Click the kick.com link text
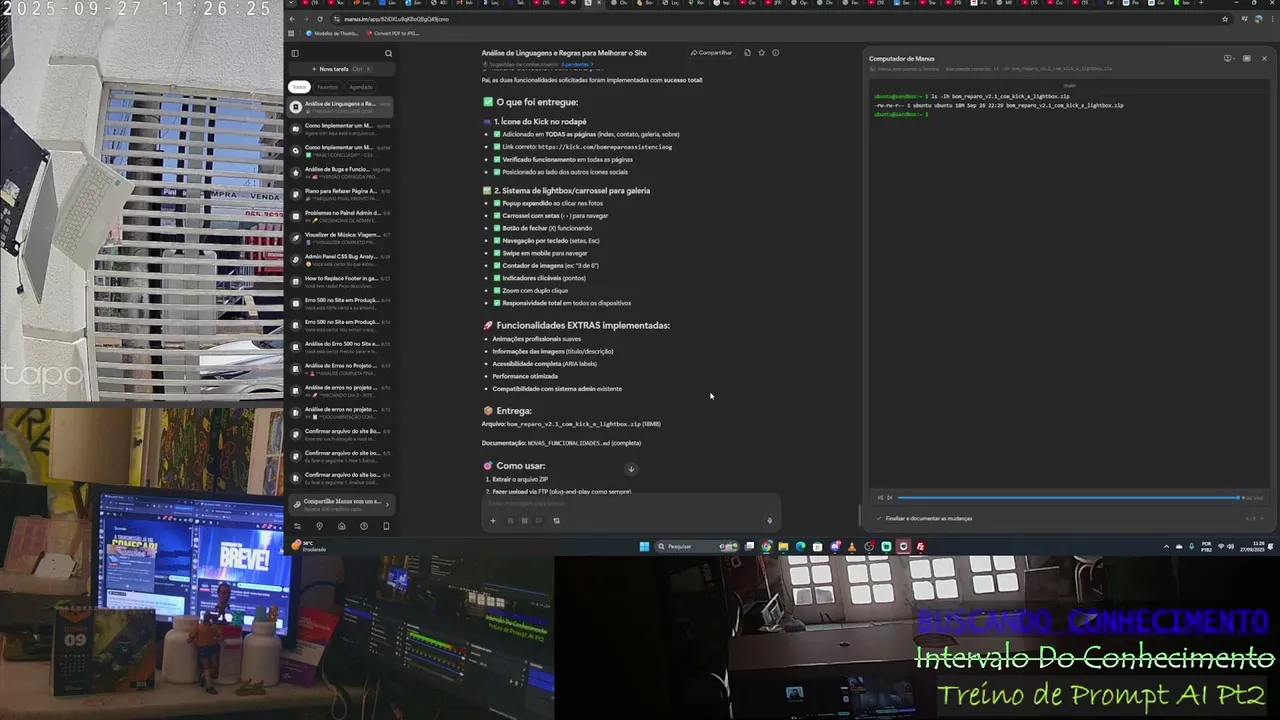The width and height of the screenshot is (1280, 720). coord(605,147)
